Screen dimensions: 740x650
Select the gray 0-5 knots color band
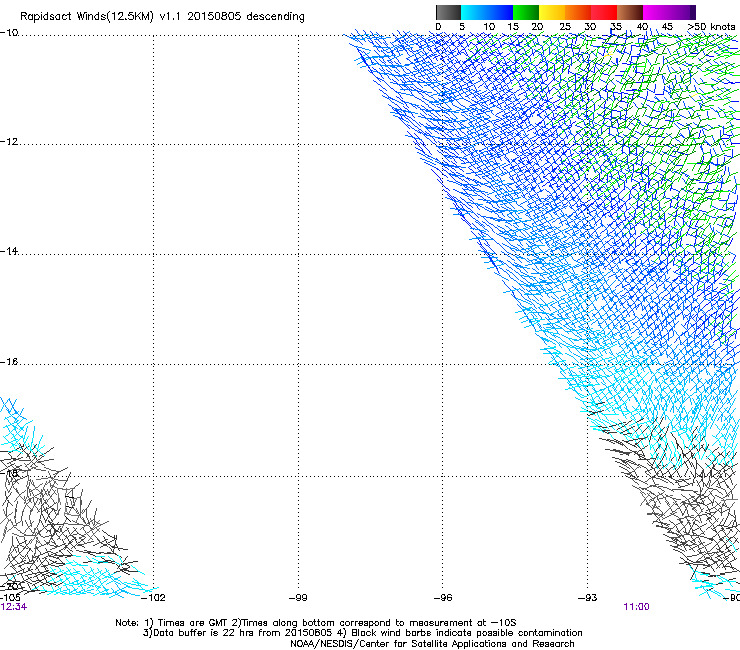(448, 12)
